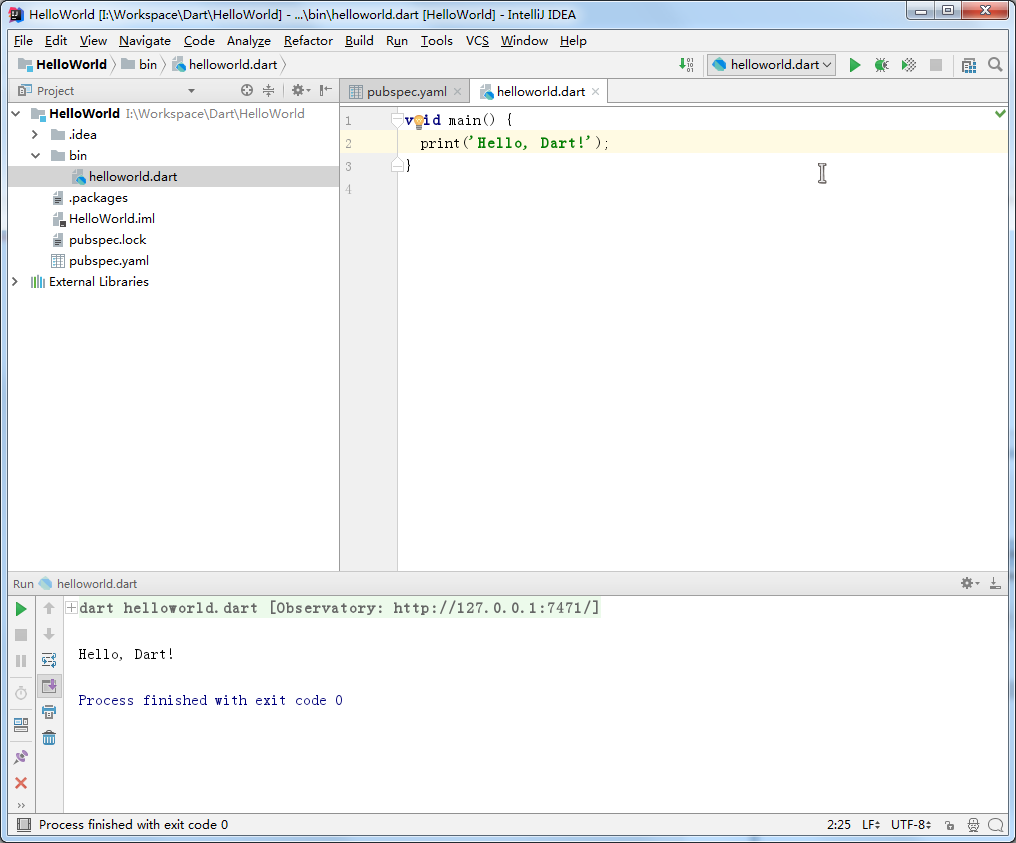Click the Tools menu
Viewport: 1016px width, 843px height.
[437, 41]
